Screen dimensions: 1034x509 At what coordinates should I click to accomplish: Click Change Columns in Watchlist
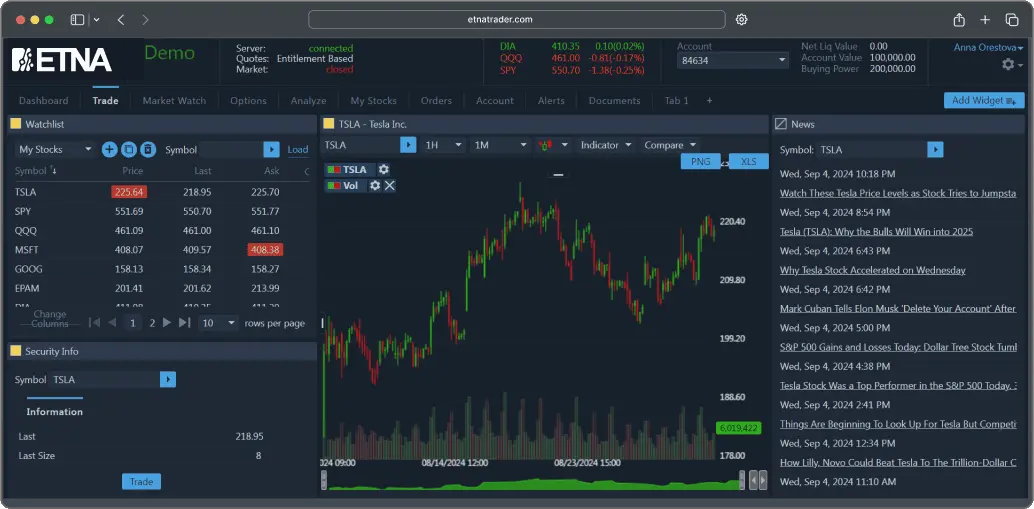[49, 319]
